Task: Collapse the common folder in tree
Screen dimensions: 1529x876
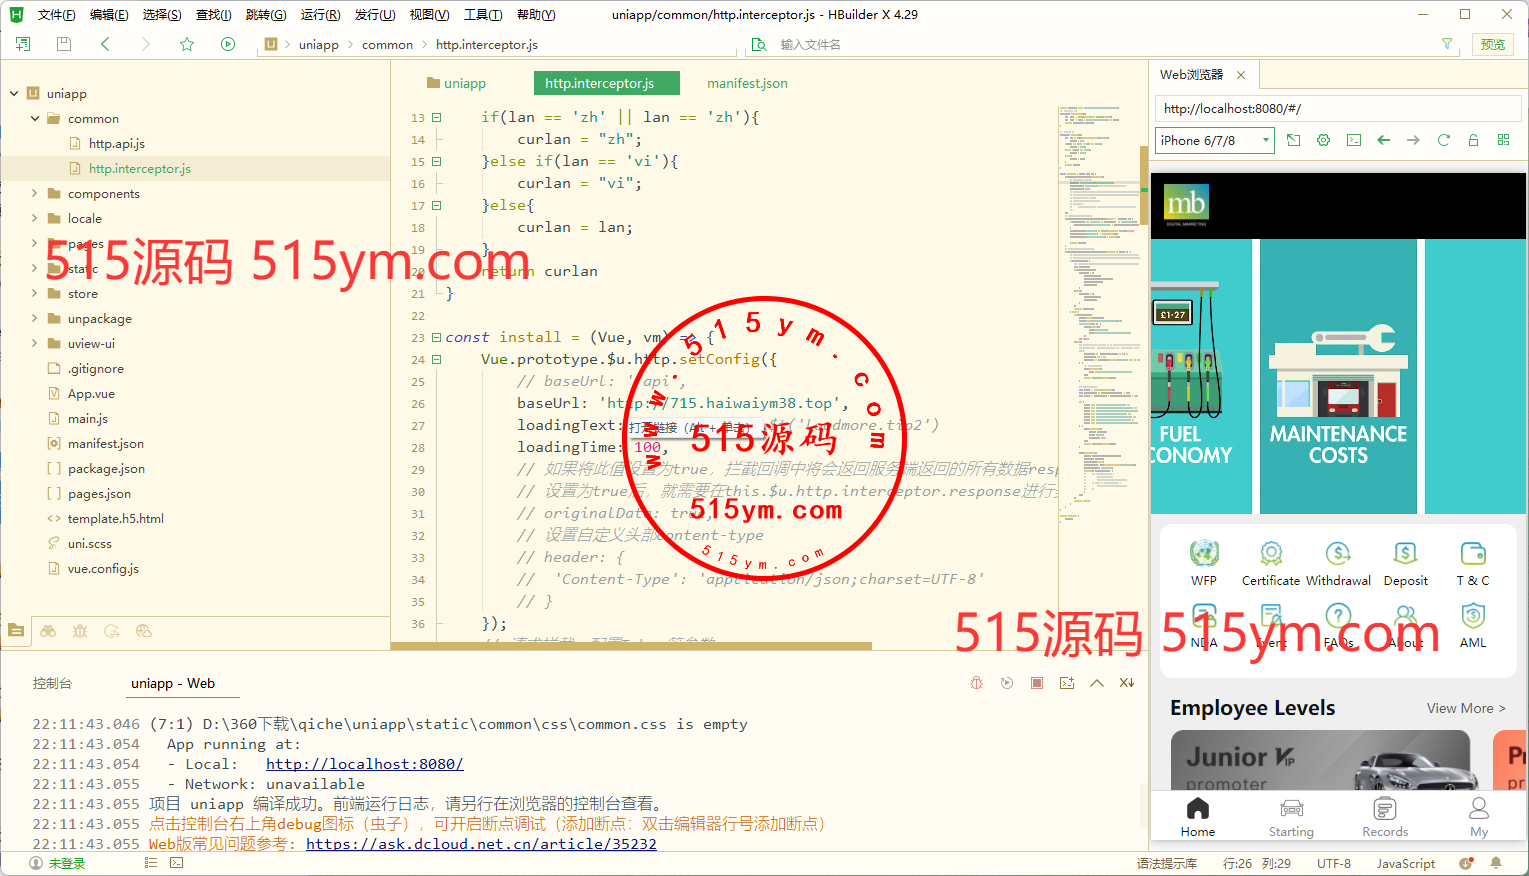Action: [x=35, y=119]
